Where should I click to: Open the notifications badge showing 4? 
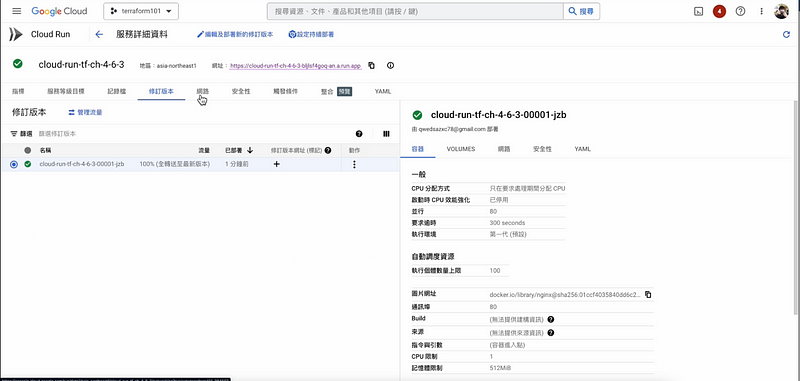(719, 11)
